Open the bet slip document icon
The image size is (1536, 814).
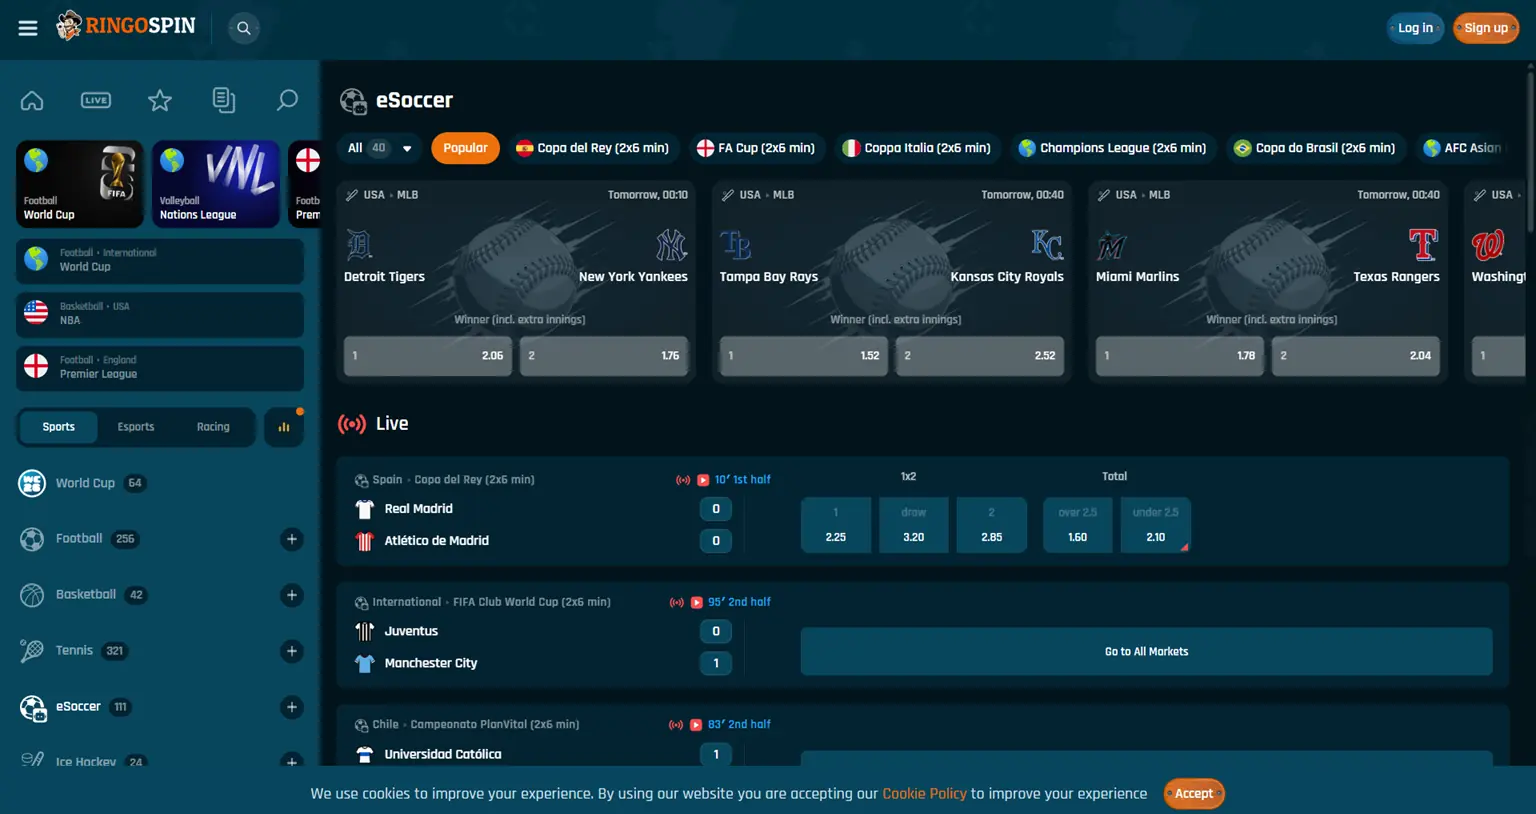(224, 100)
